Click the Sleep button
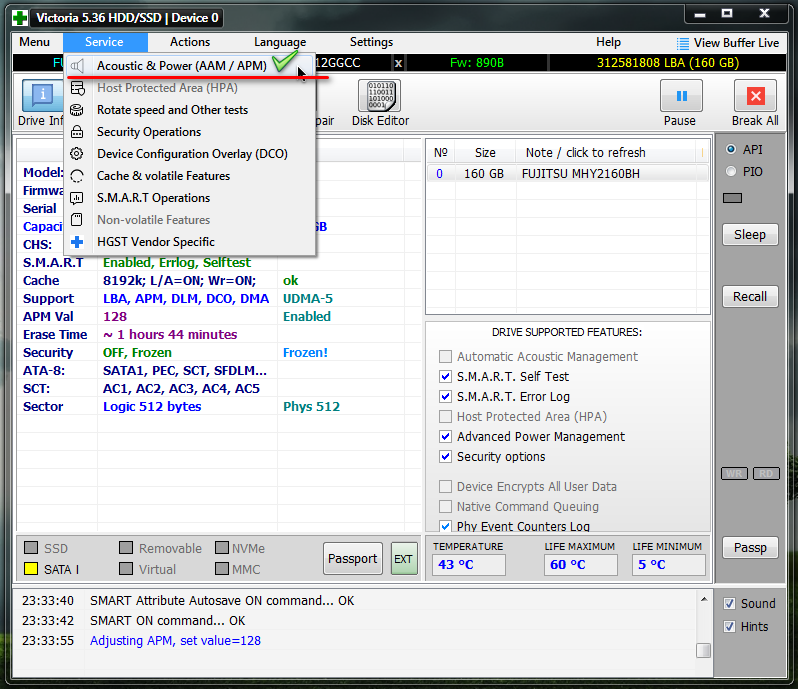The width and height of the screenshot is (798, 689). (750, 235)
